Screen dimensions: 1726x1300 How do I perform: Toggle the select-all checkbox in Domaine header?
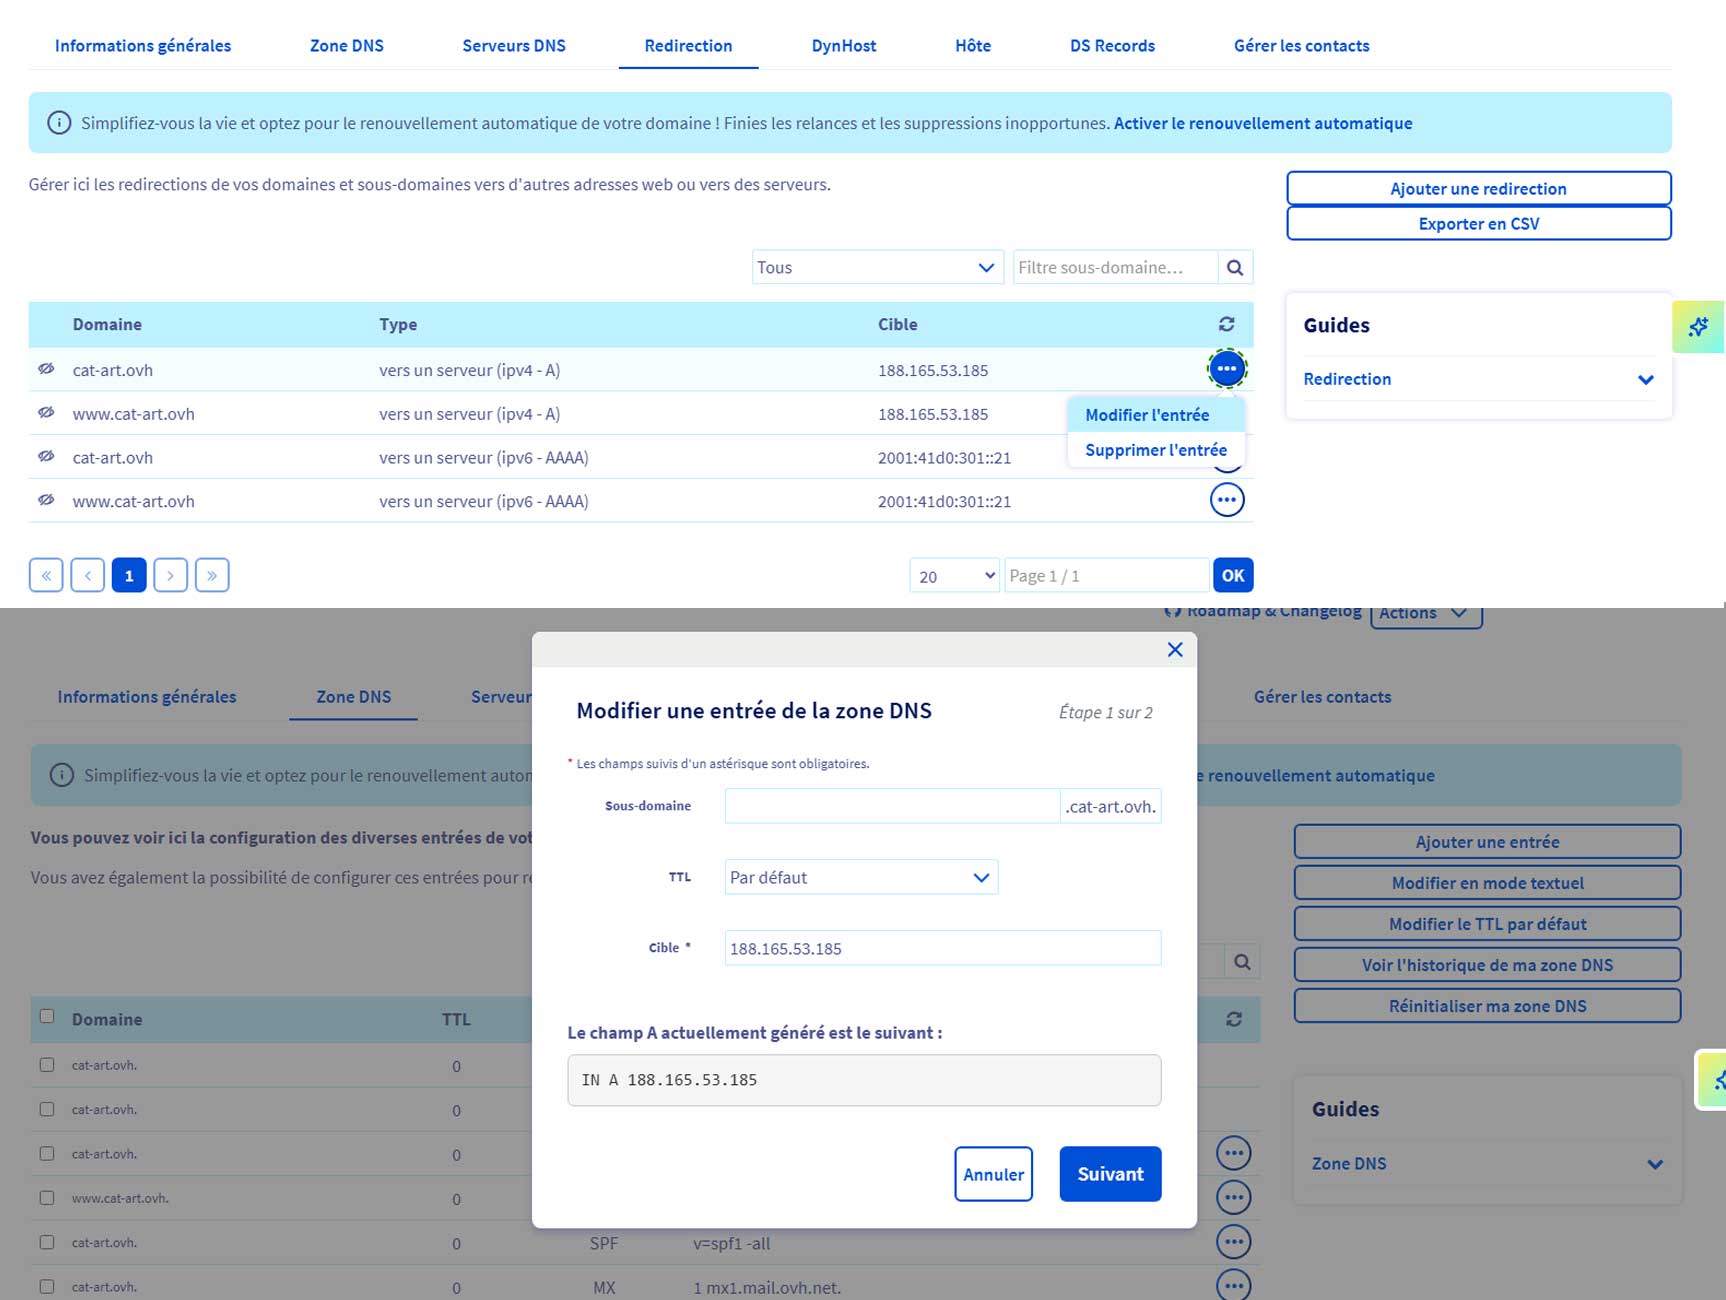(x=47, y=1017)
